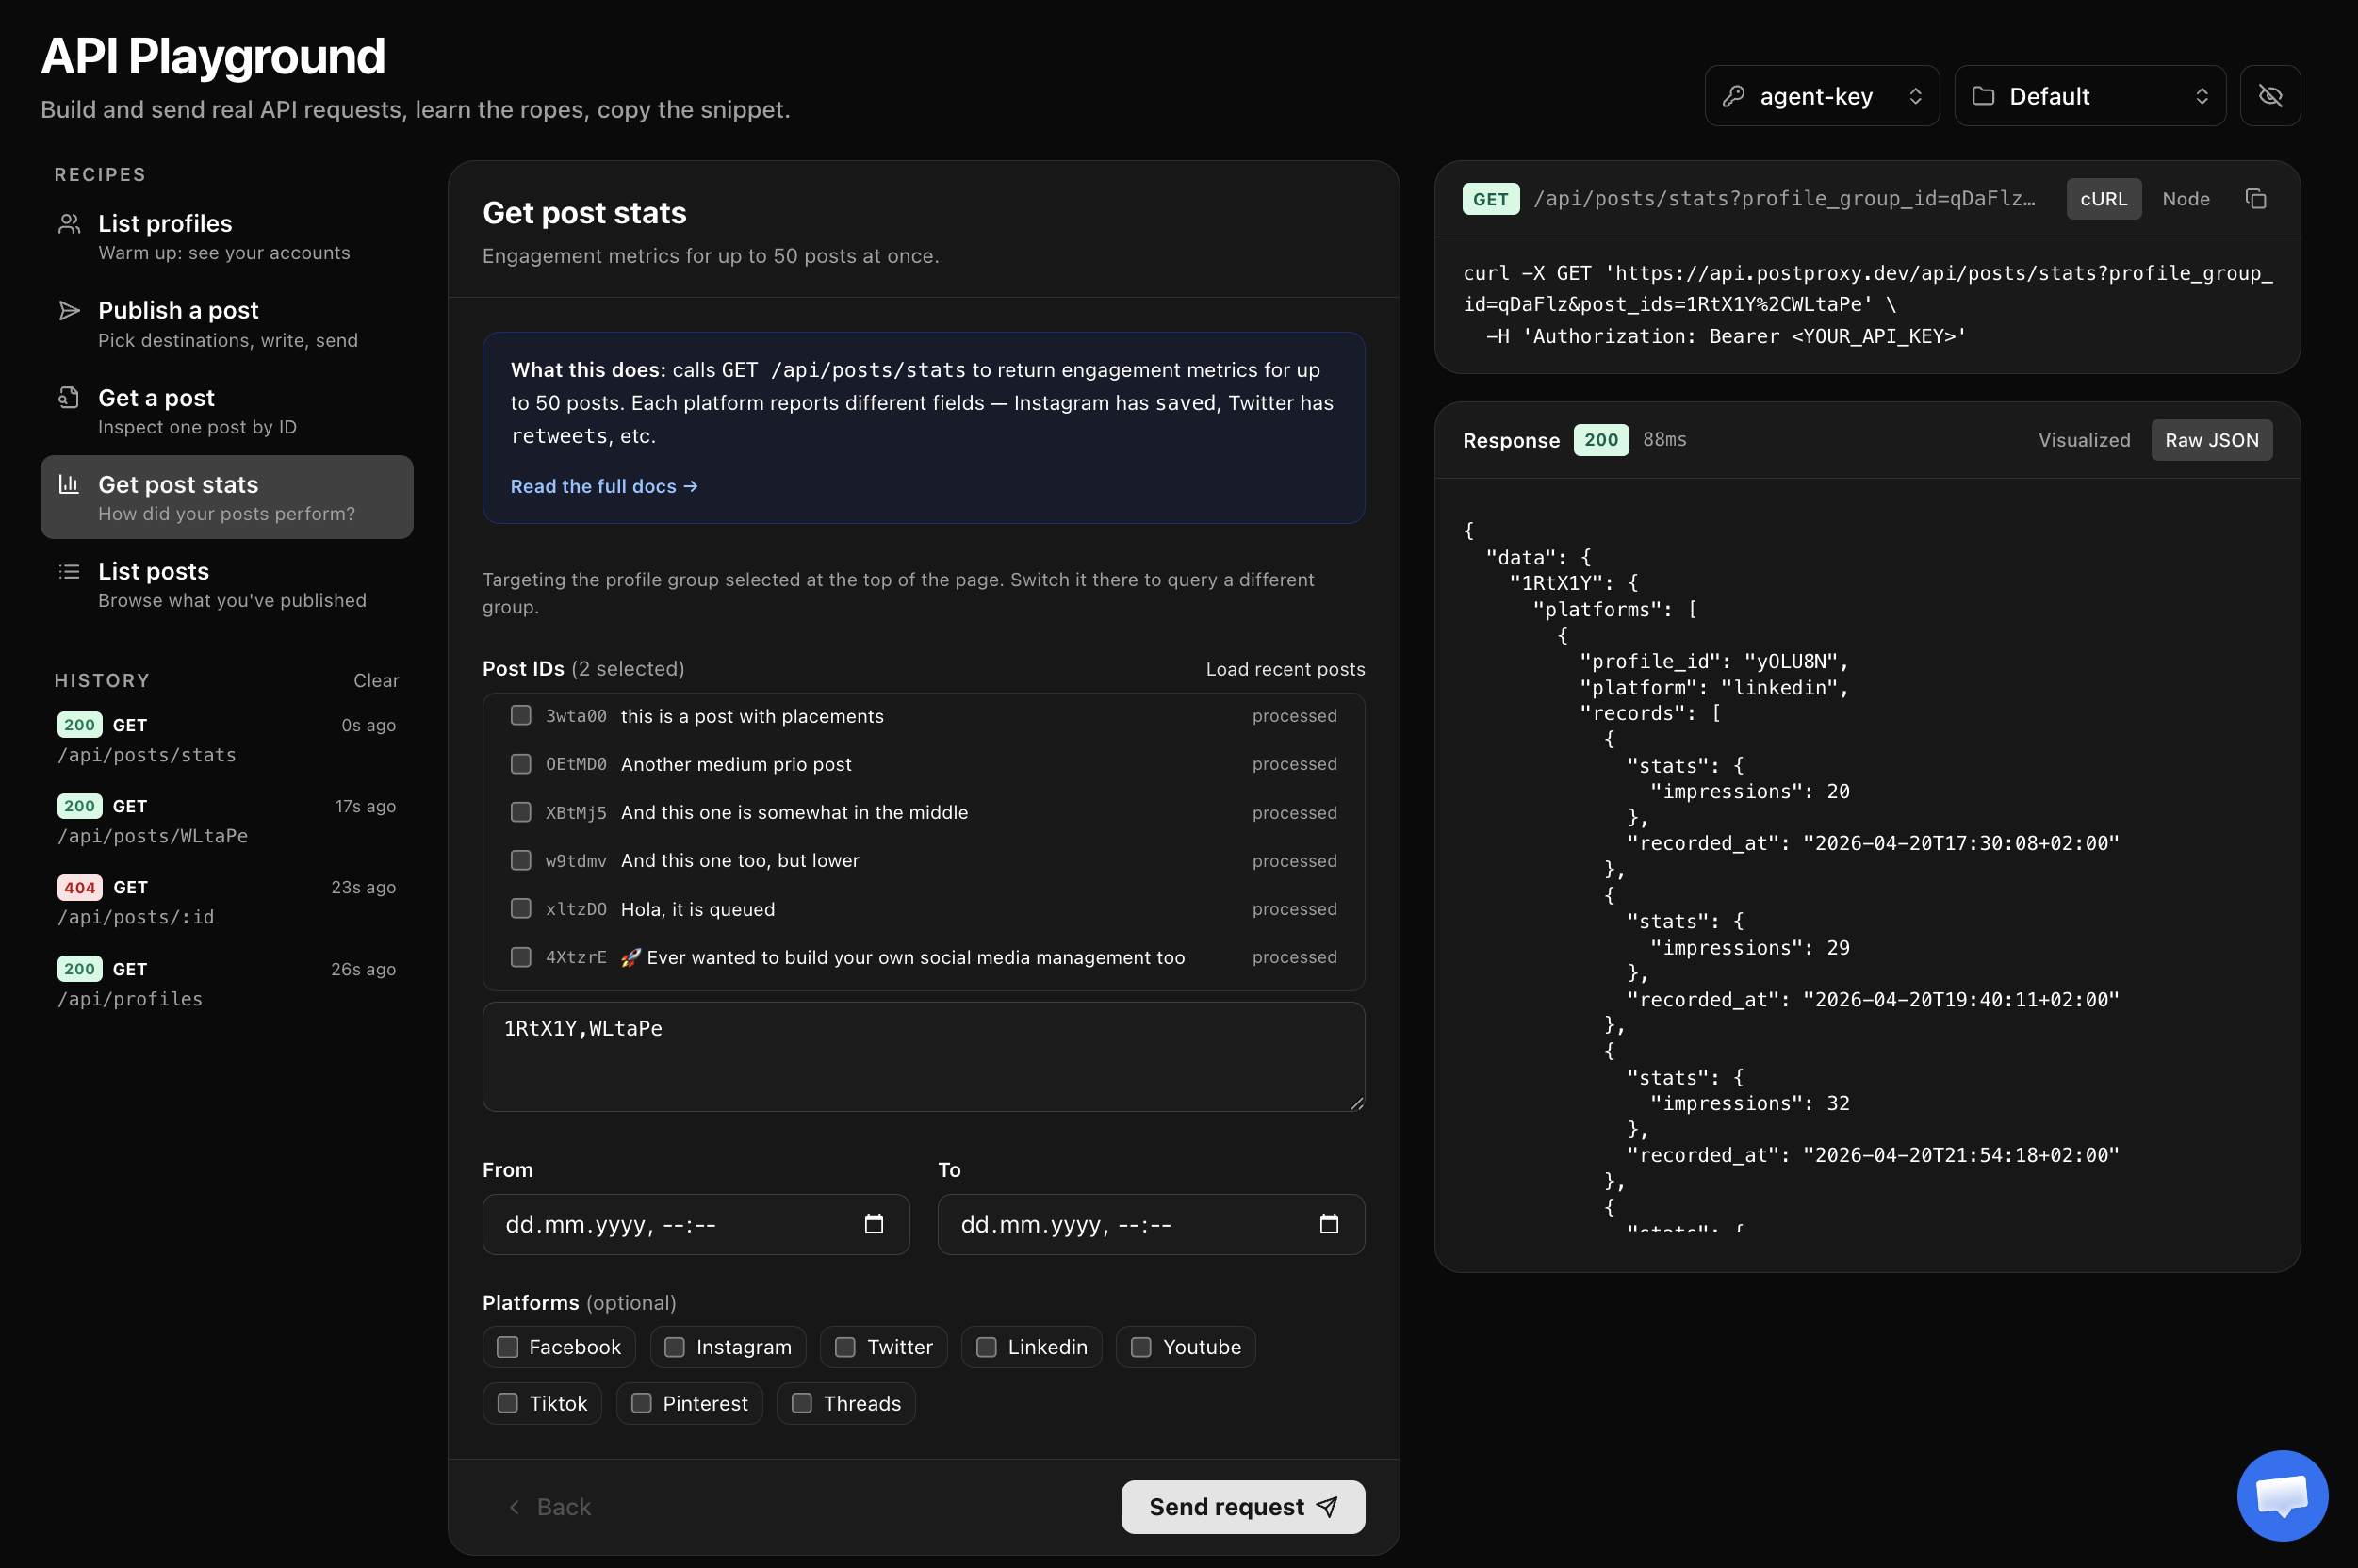Click the From date input field
2358x1568 pixels.
click(696, 1224)
